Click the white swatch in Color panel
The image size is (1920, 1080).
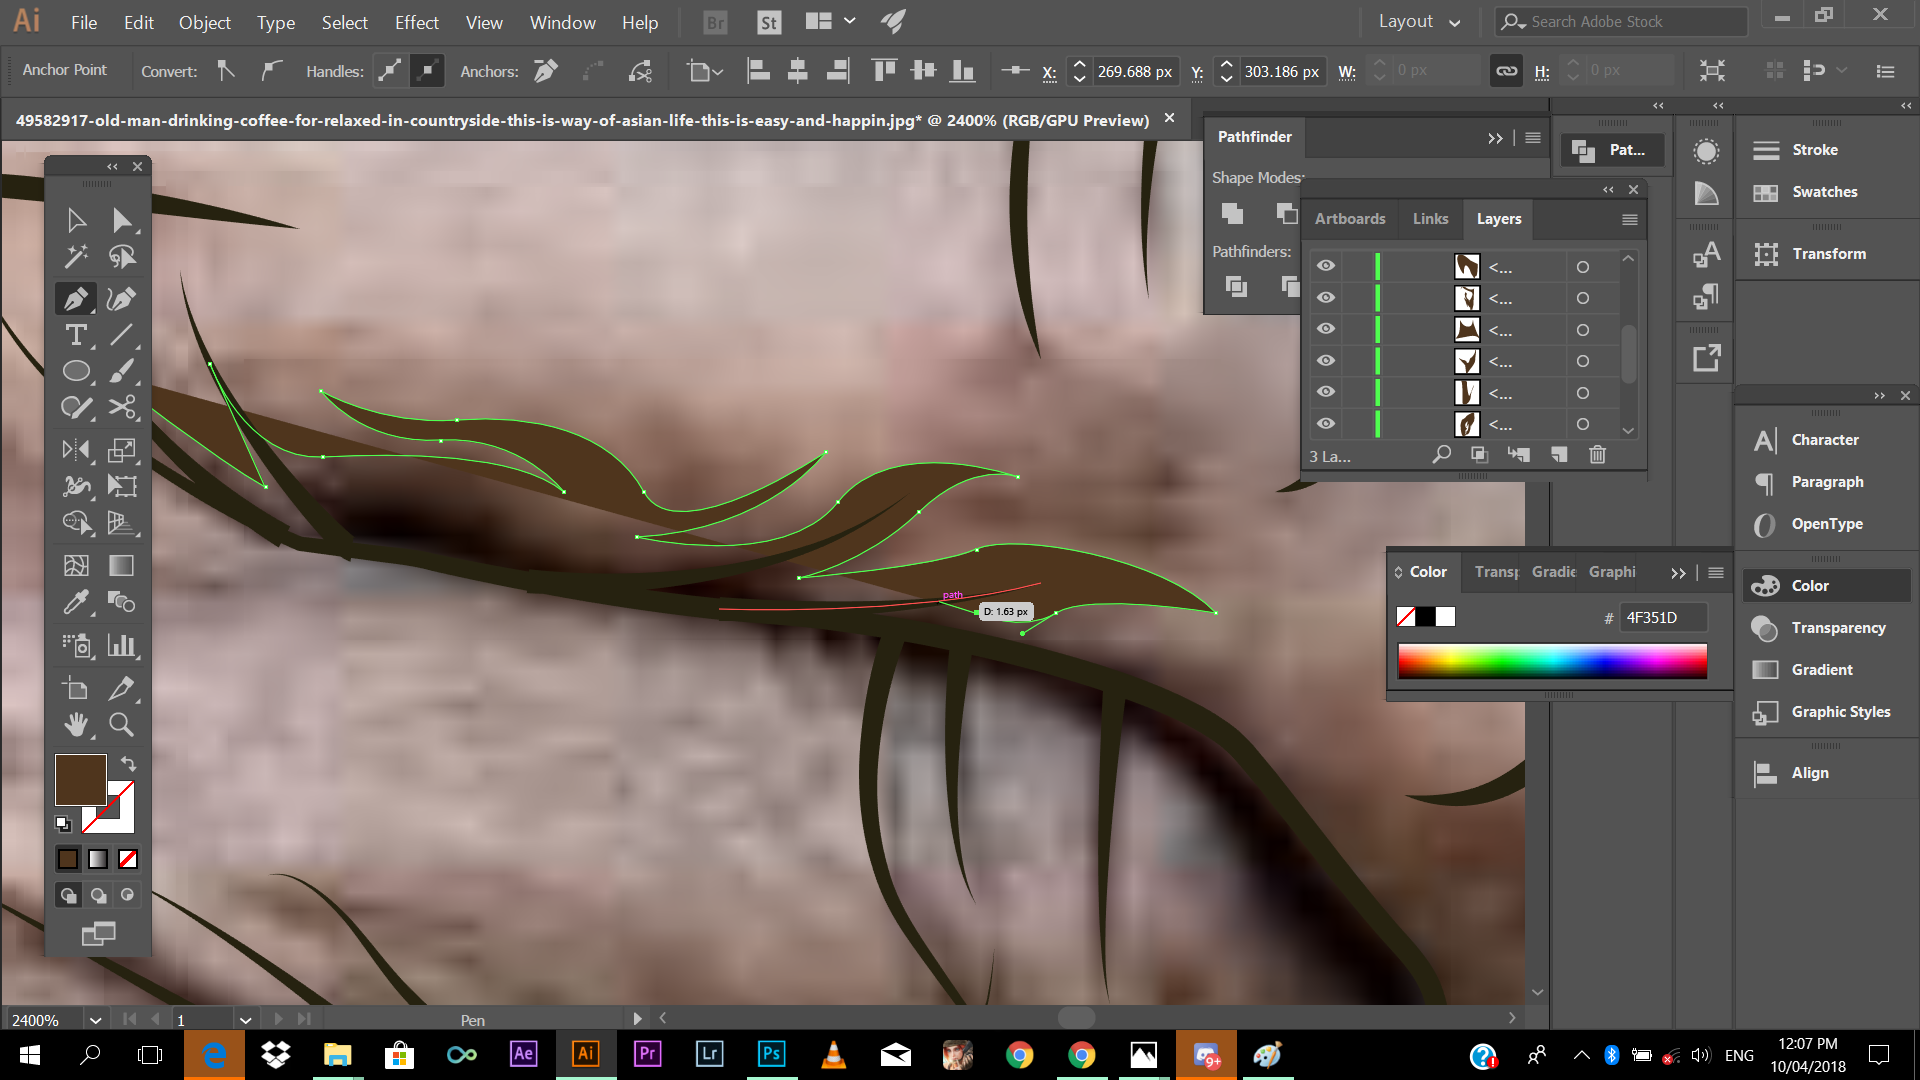point(1446,617)
